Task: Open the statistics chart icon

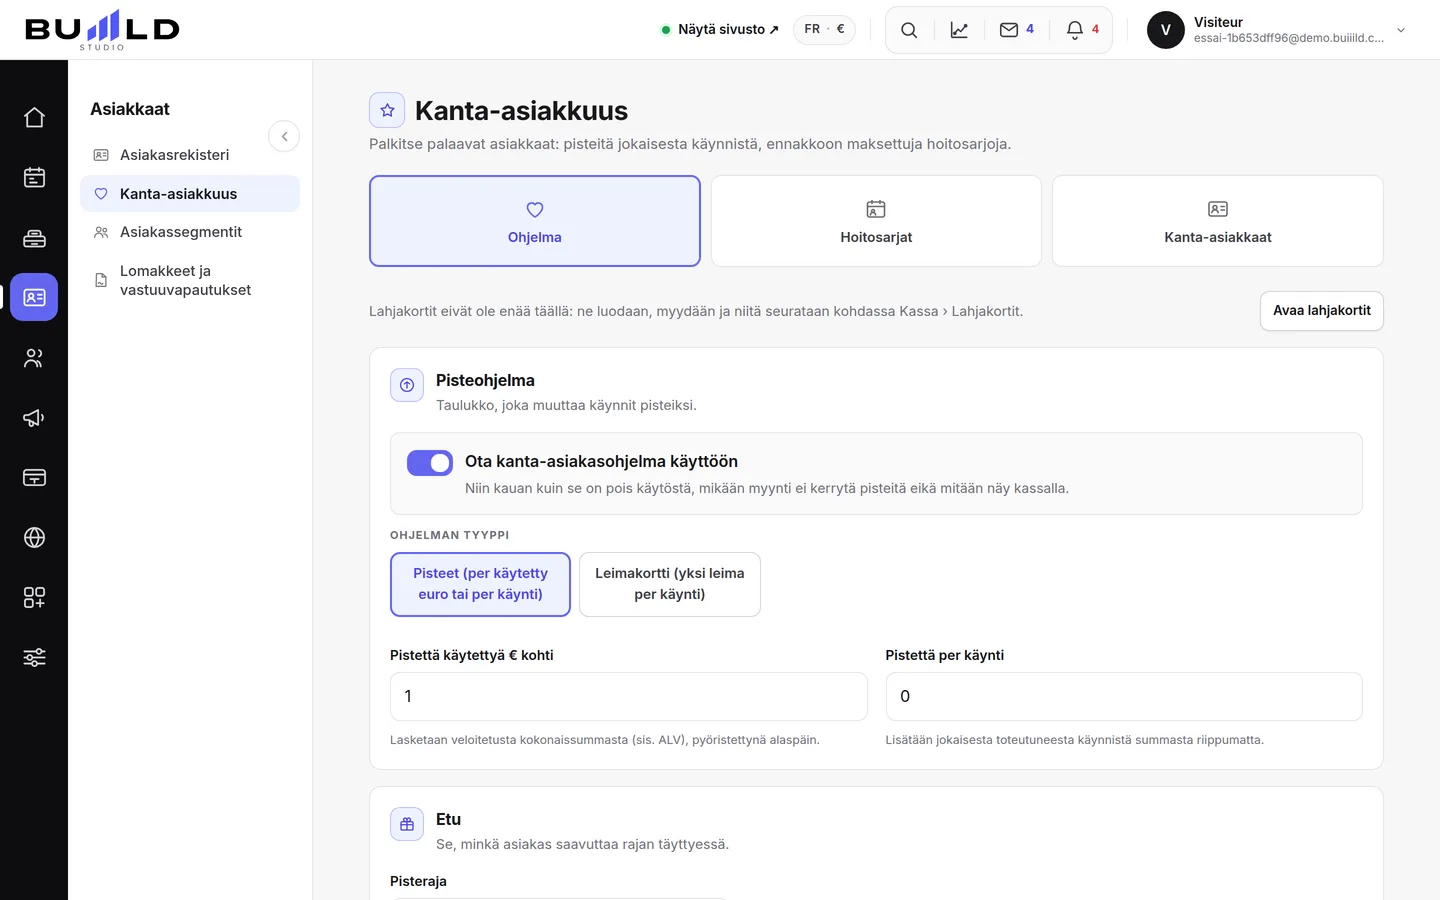Action: pyautogui.click(x=959, y=30)
